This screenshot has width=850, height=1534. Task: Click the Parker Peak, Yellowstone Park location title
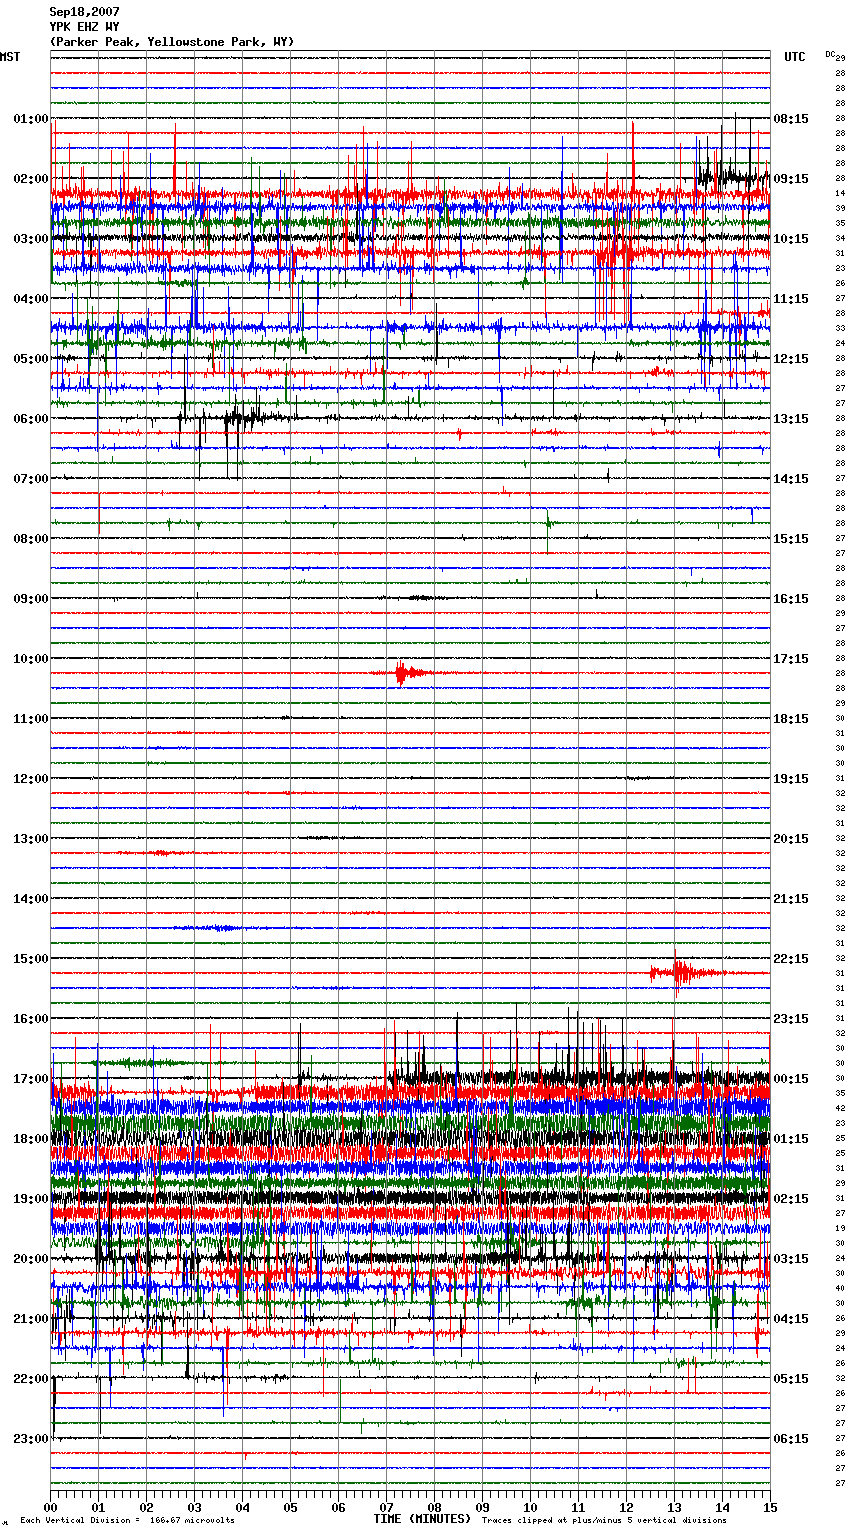172,42
